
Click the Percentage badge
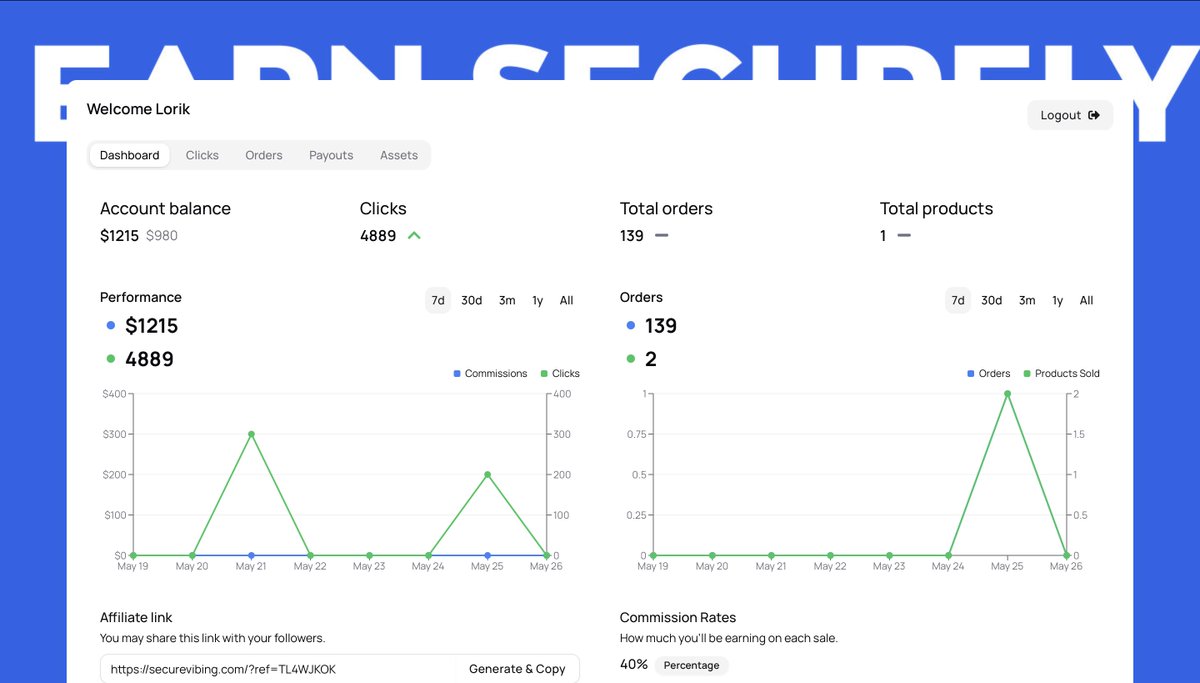(691, 665)
